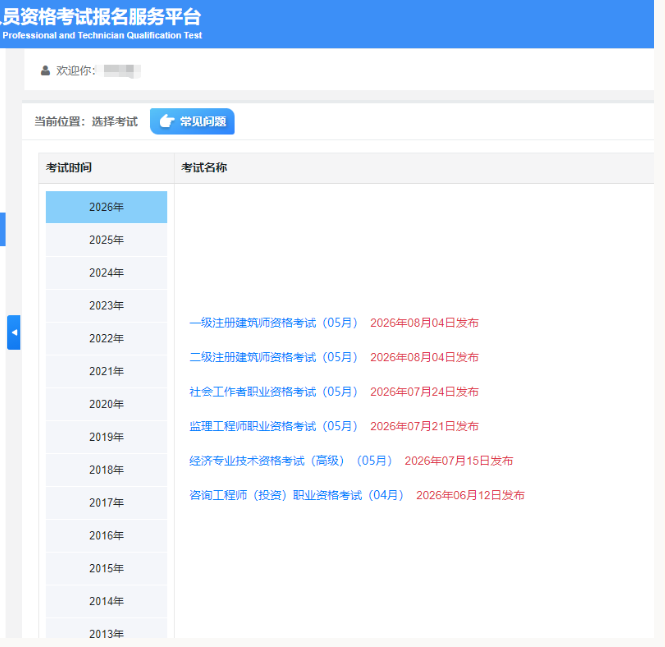This screenshot has width=665, height=647.
Task: Click the platform title banner text
Action: pos(101,17)
